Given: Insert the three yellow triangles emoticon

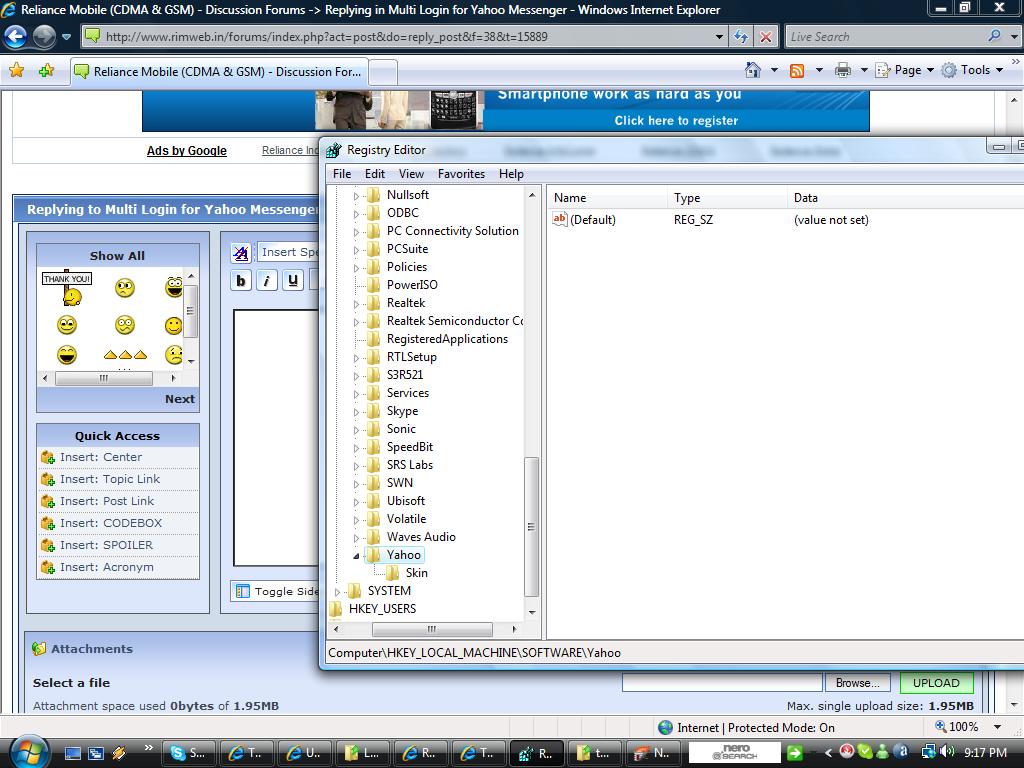Looking at the screenshot, I should click(125, 355).
